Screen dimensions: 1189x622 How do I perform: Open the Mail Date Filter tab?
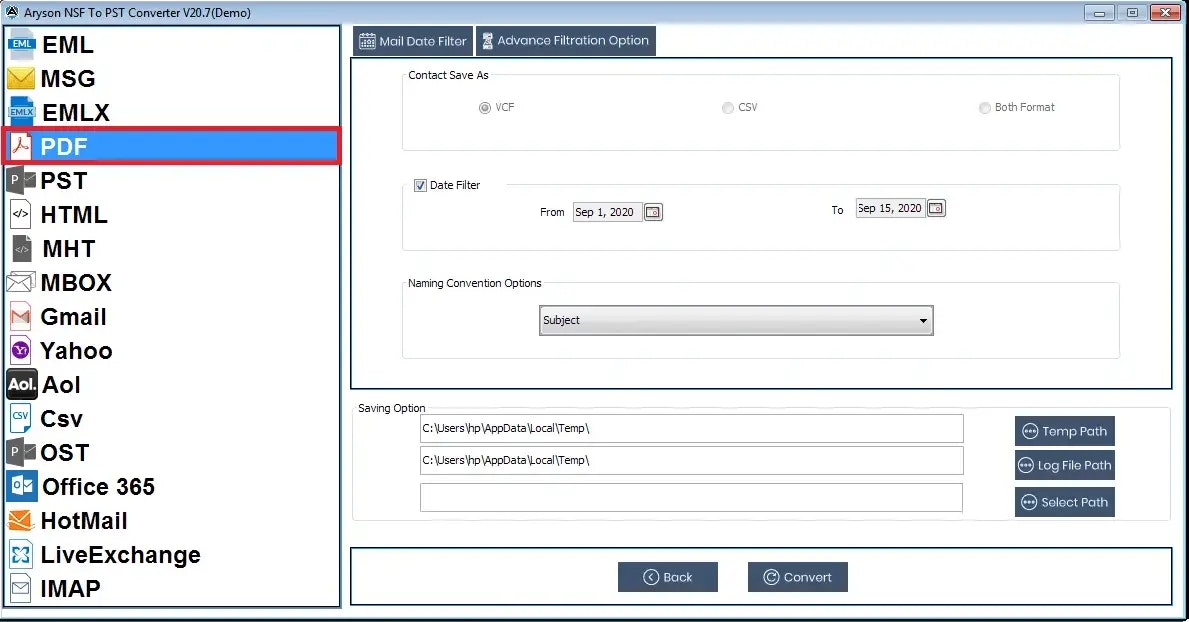coord(413,41)
